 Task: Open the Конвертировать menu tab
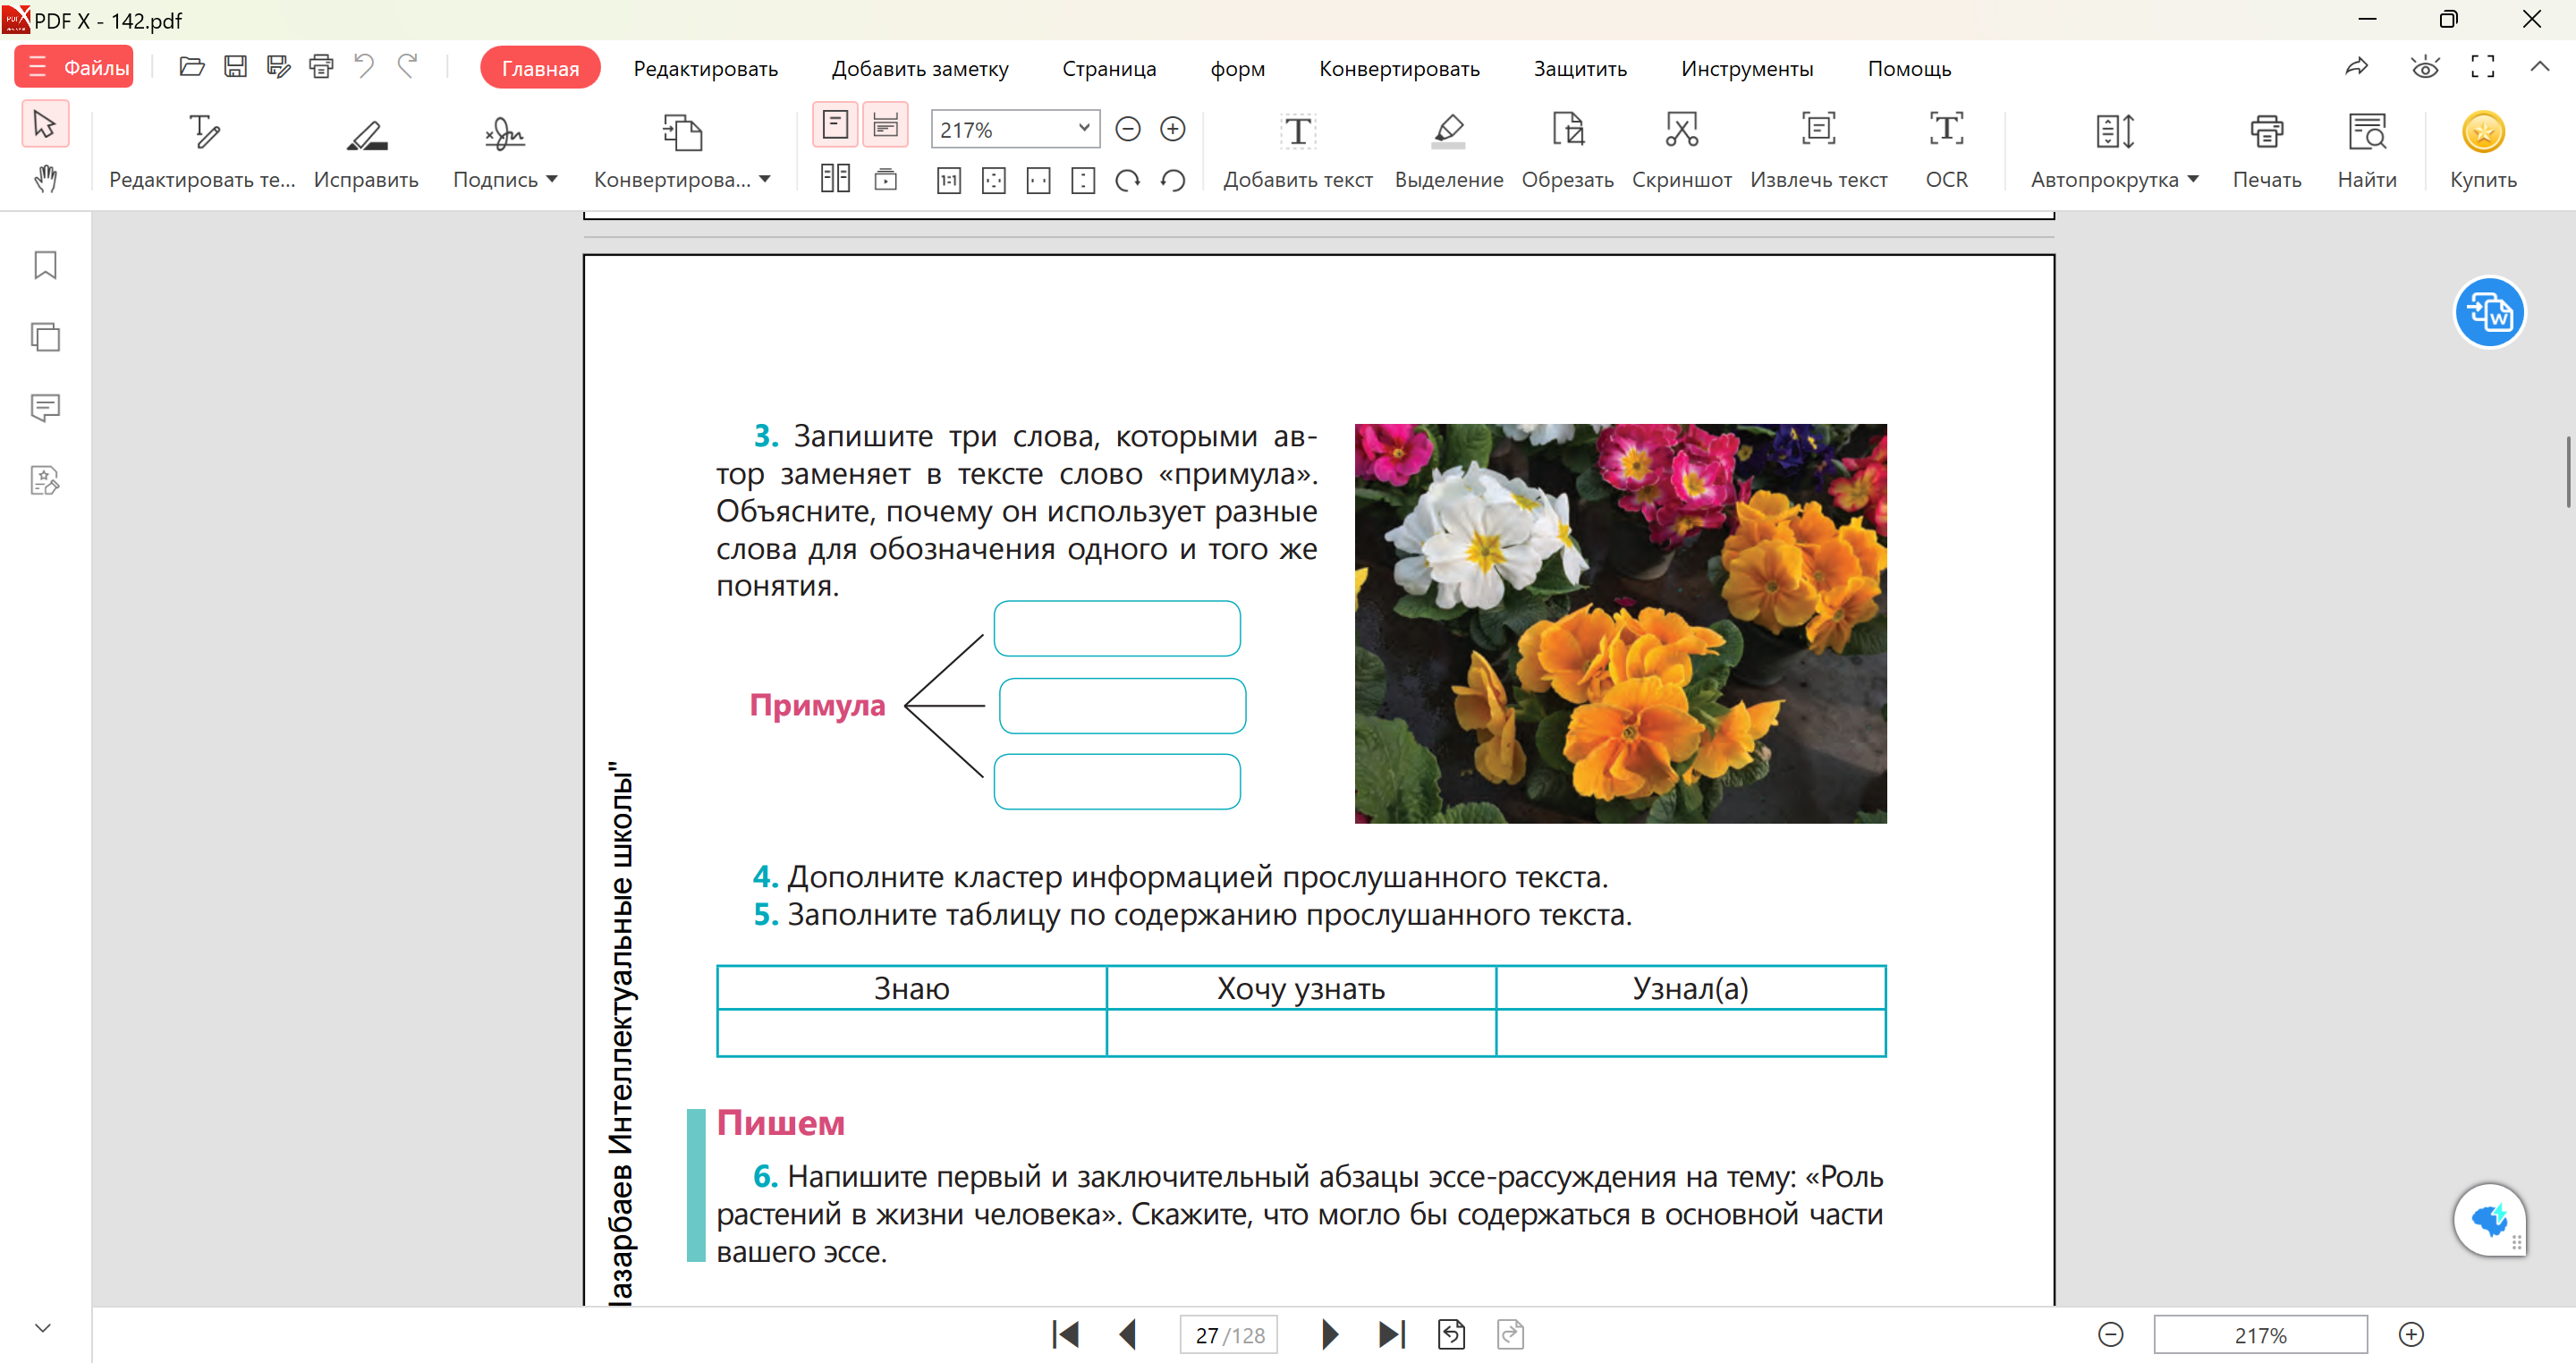pyautogui.click(x=1399, y=68)
